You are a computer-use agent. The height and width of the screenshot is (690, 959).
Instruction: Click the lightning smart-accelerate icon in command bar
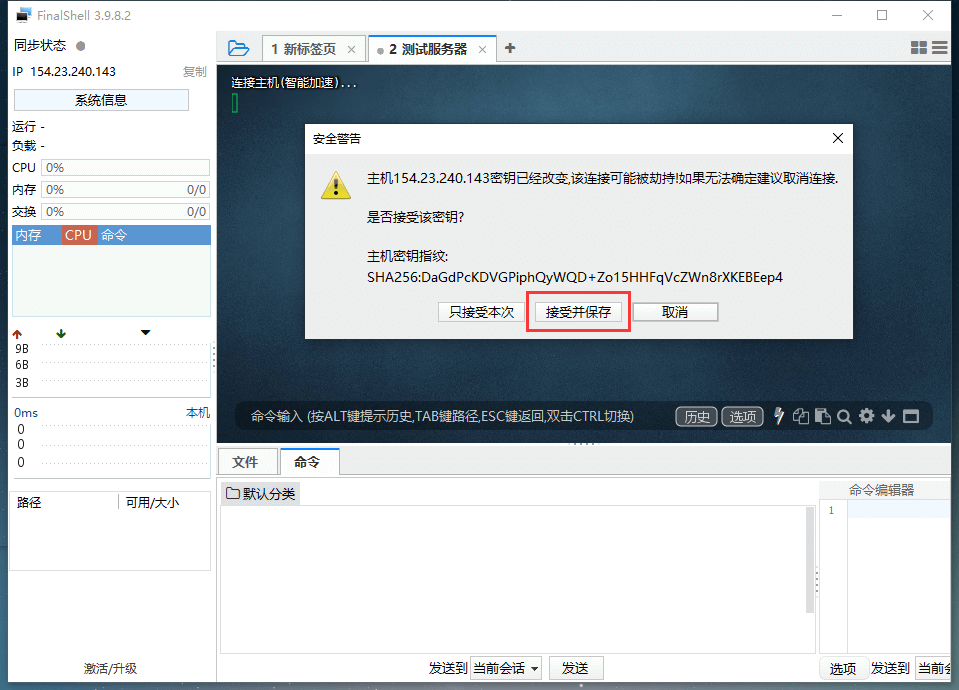[780, 416]
